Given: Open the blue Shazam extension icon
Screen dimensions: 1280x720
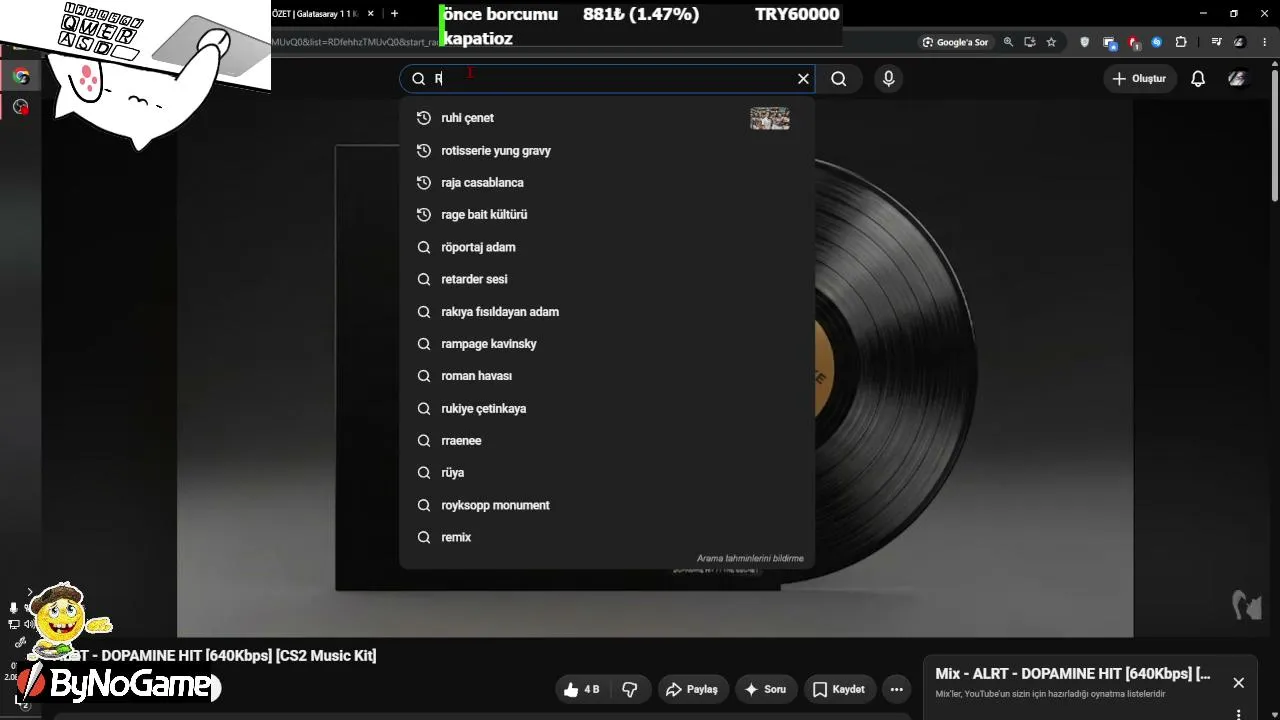Looking at the screenshot, I should tap(1157, 42).
